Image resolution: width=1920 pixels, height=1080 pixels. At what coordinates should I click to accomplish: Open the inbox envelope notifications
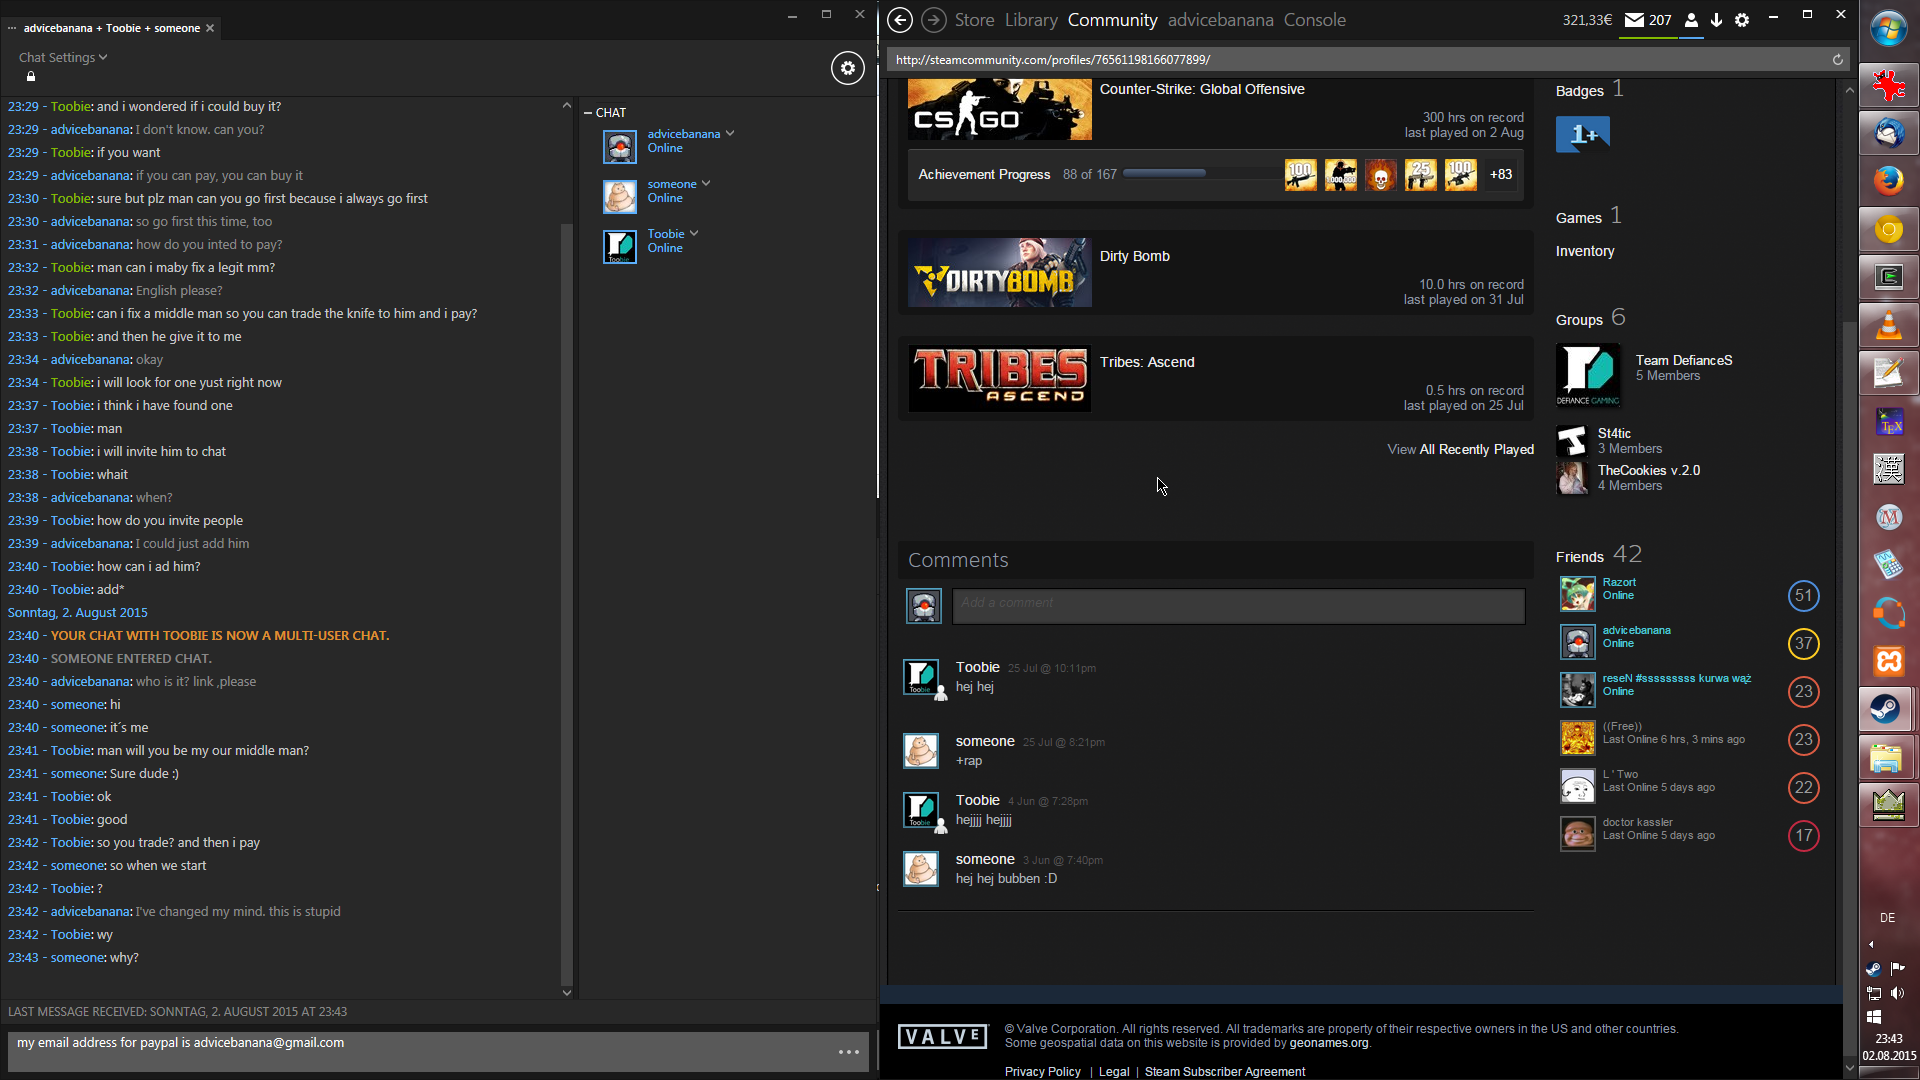pos(1634,20)
